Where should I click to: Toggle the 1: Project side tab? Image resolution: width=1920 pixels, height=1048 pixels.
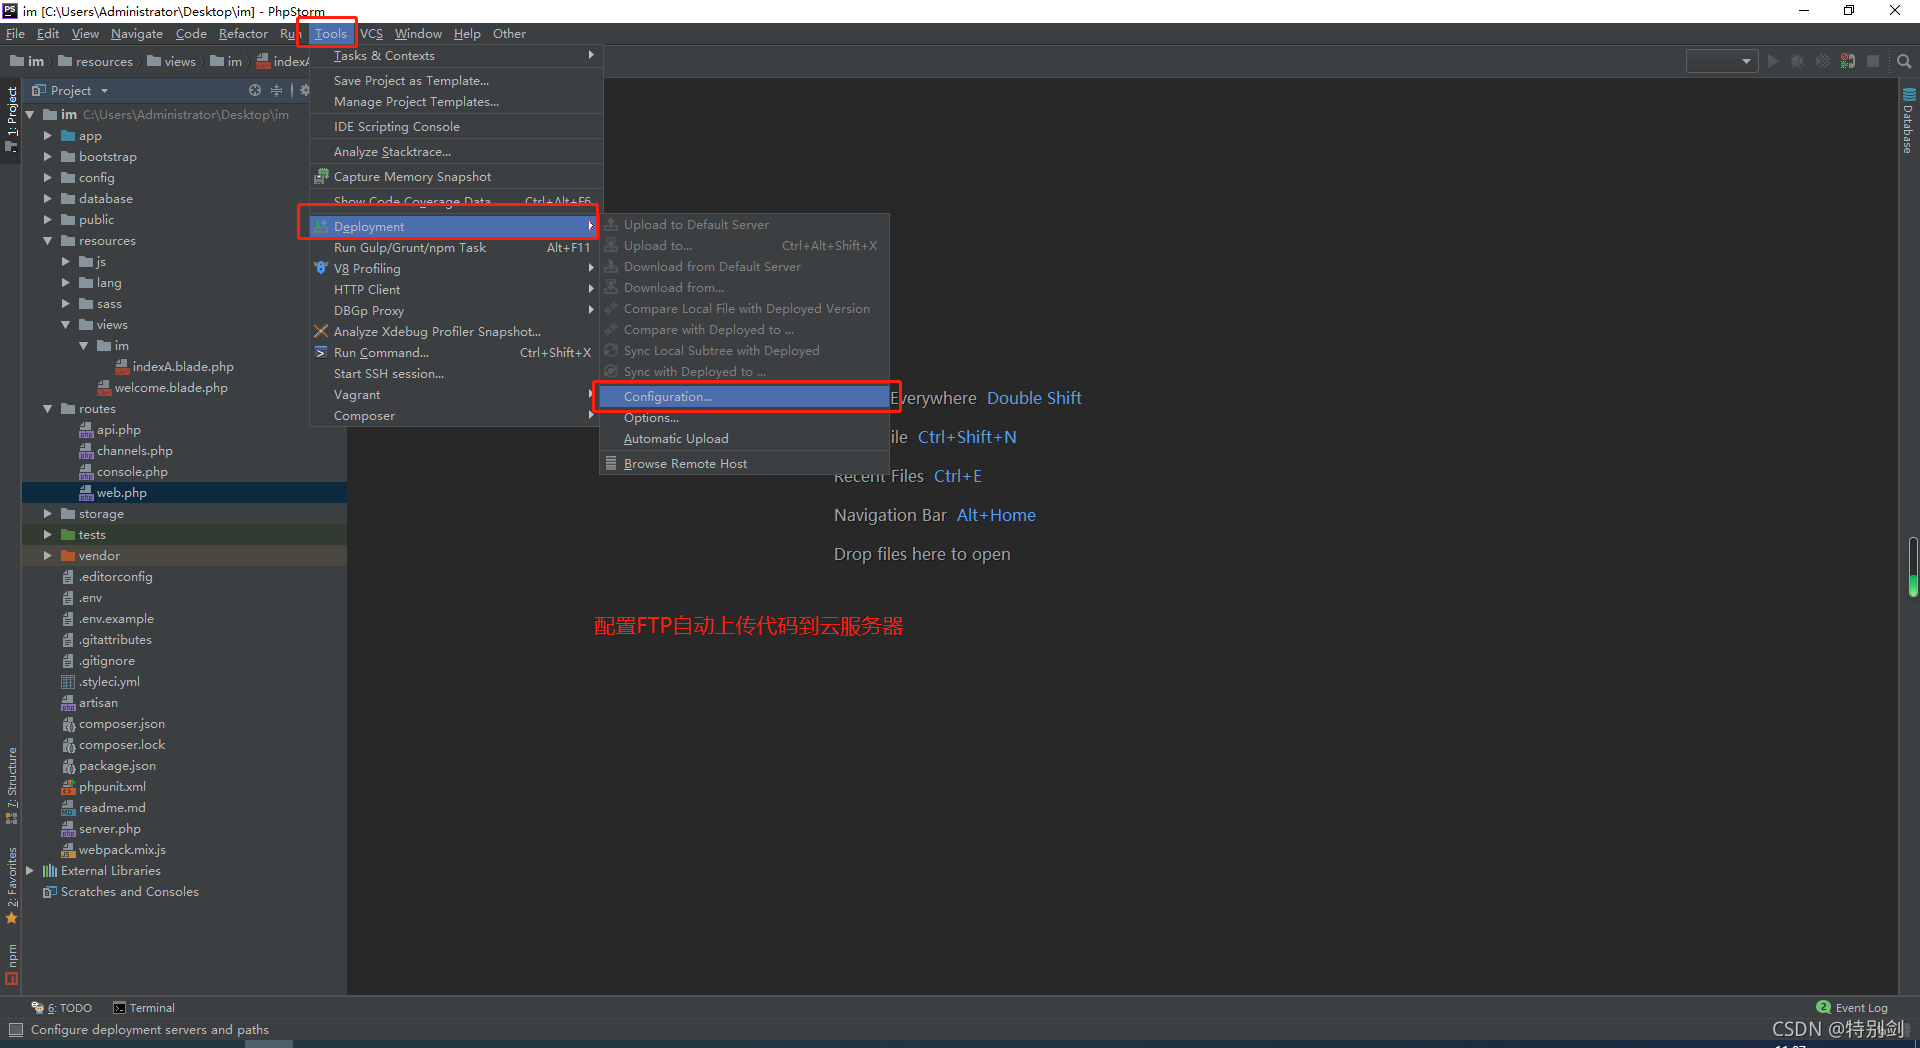point(11,118)
